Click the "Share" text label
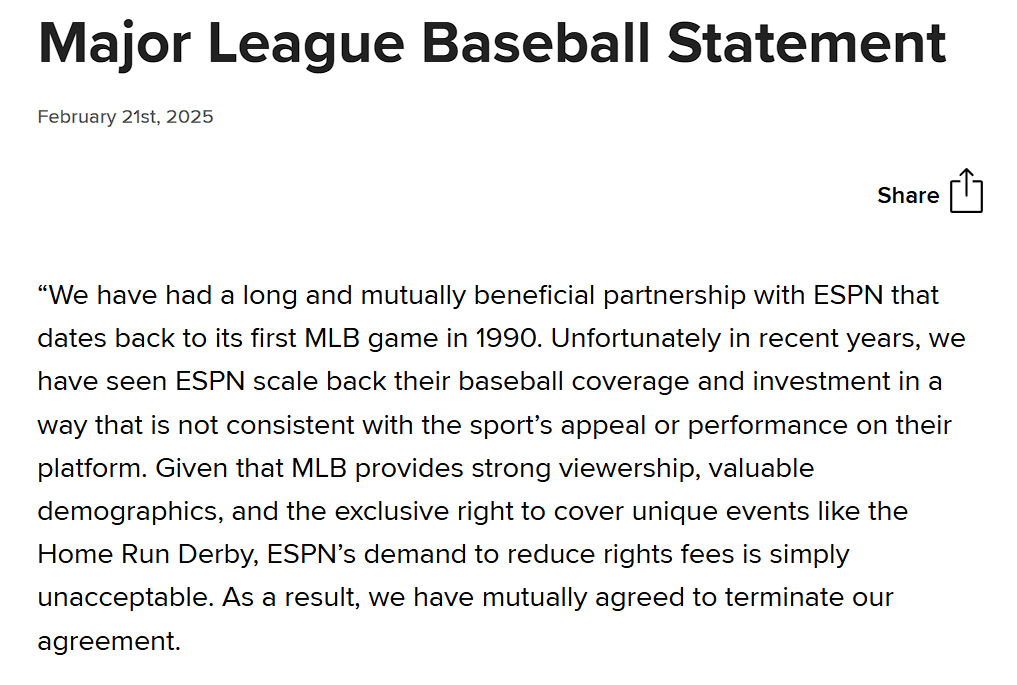 tap(908, 196)
